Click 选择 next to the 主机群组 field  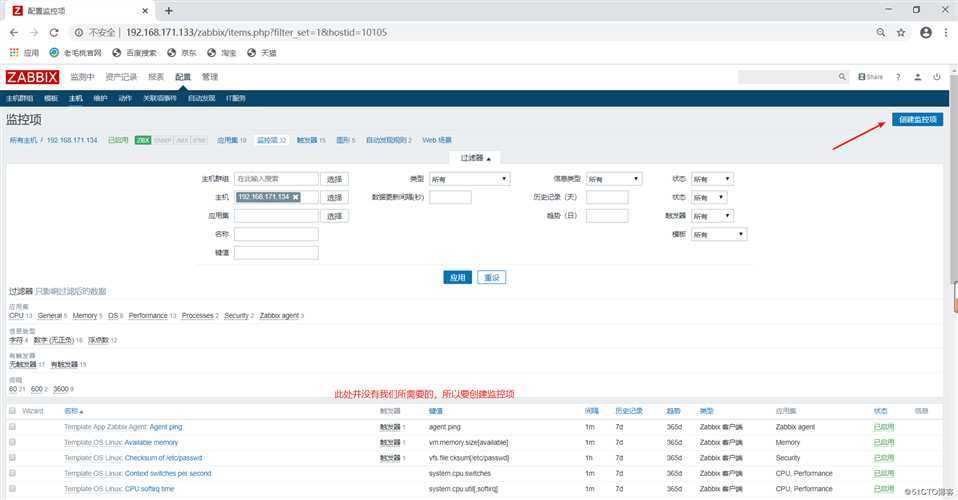pos(335,179)
